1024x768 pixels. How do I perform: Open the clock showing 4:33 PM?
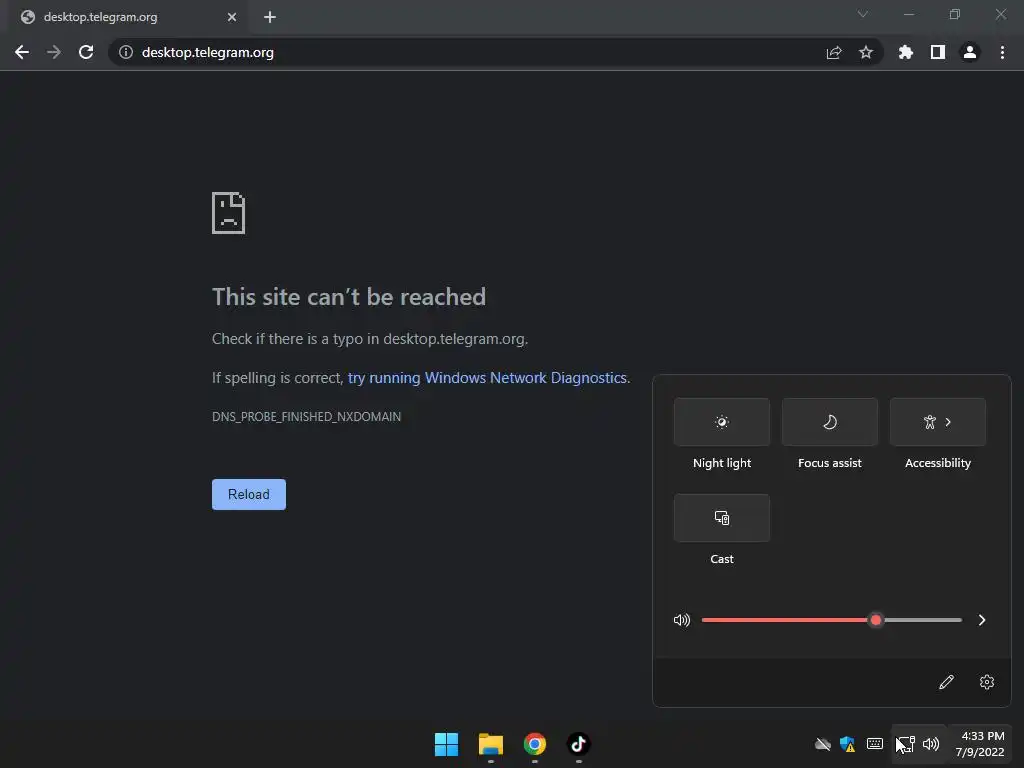(980, 744)
